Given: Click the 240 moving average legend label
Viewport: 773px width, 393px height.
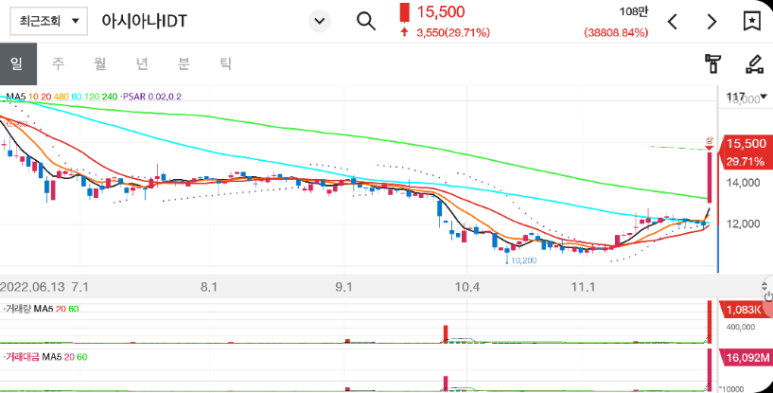Looking at the screenshot, I should 110,97.
